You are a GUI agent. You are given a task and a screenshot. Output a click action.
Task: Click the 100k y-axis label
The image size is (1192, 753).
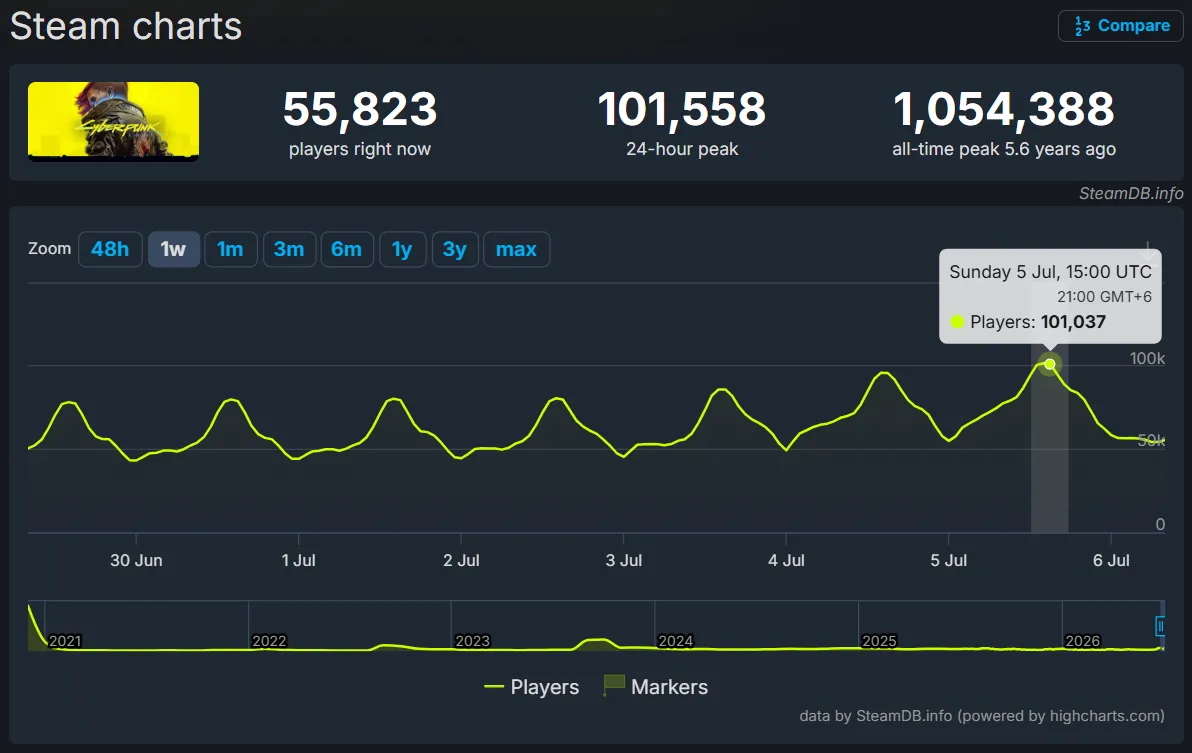point(1147,359)
